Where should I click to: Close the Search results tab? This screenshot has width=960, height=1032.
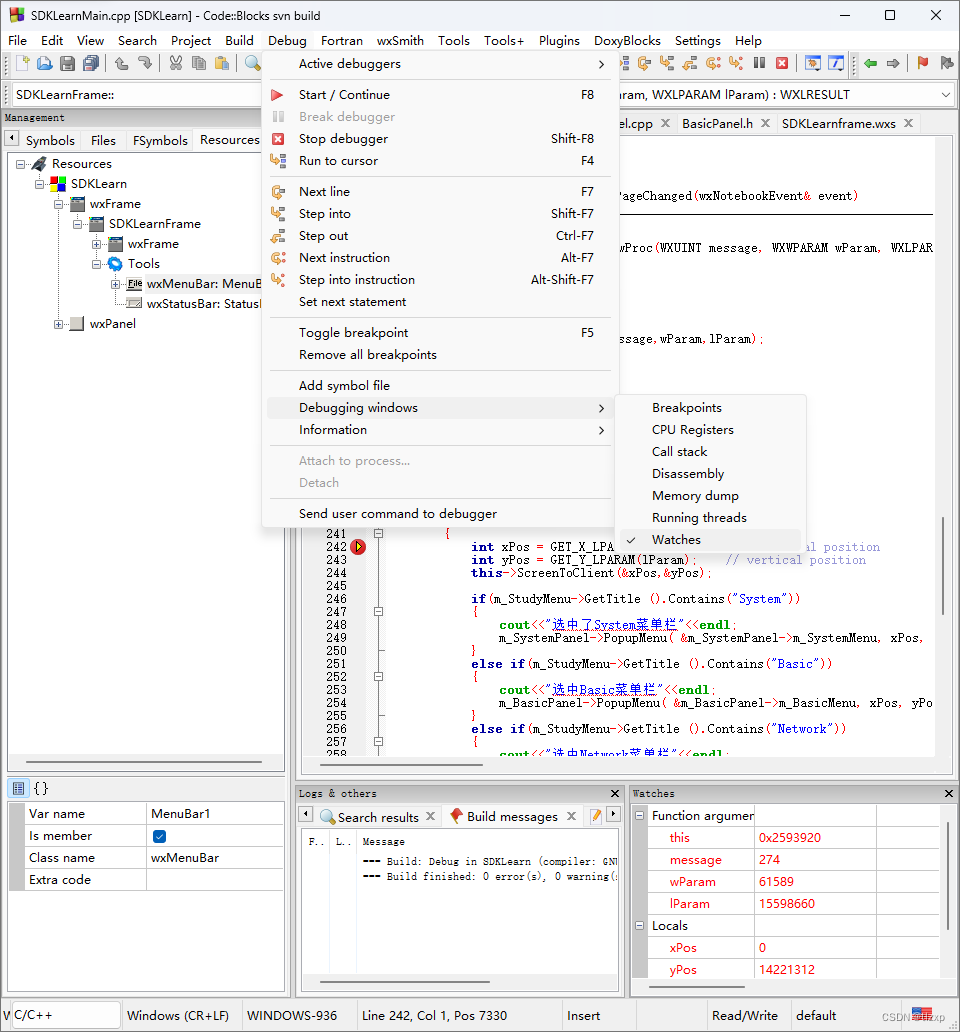click(x=430, y=816)
